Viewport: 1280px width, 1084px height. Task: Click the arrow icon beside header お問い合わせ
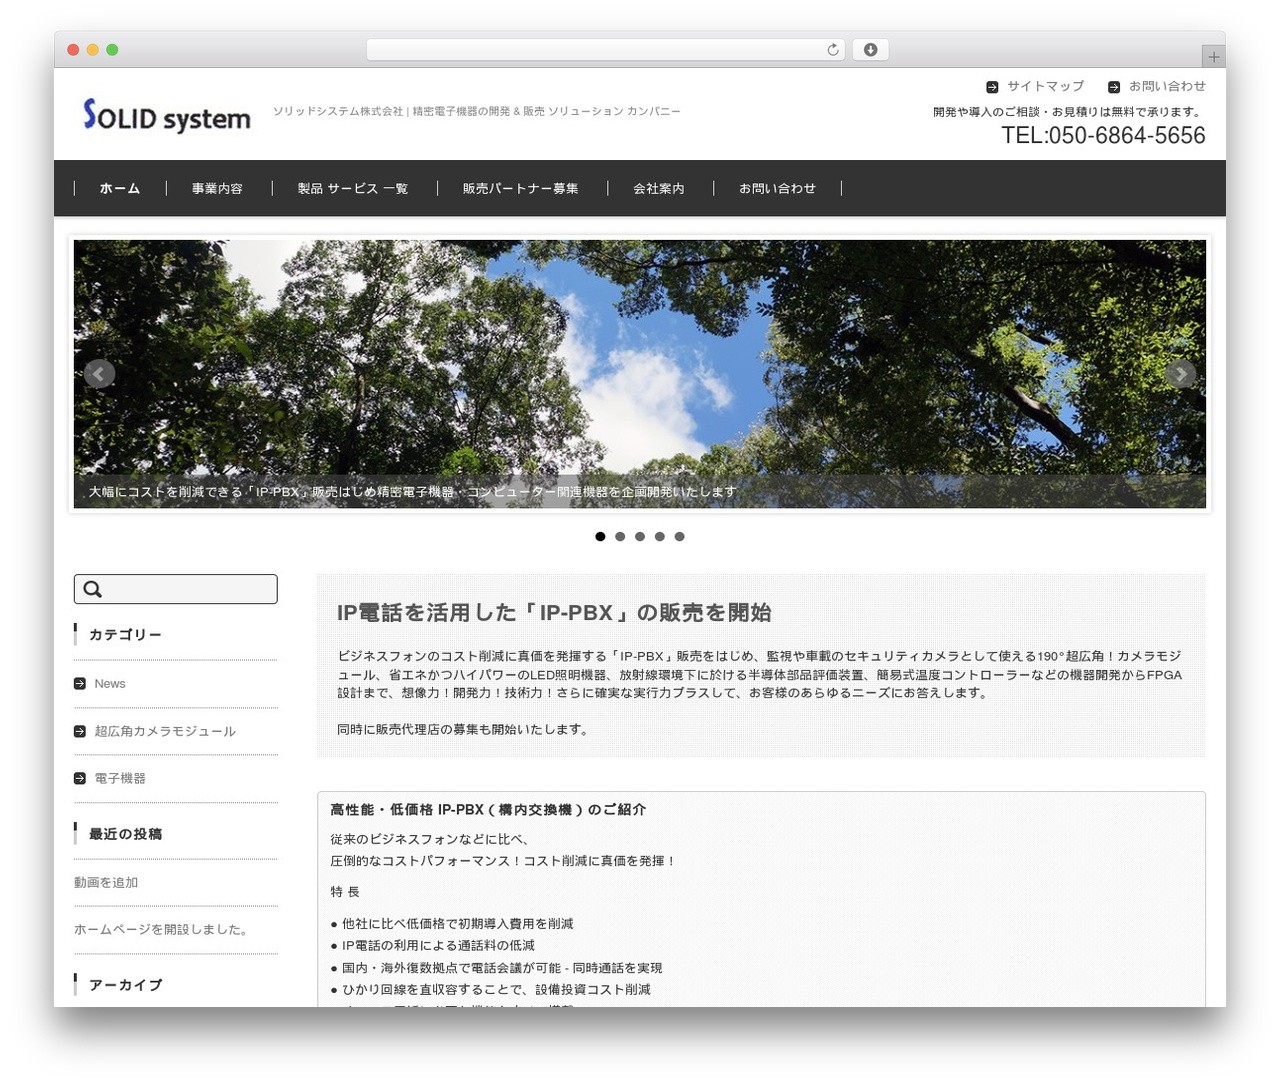point(1114,87)
